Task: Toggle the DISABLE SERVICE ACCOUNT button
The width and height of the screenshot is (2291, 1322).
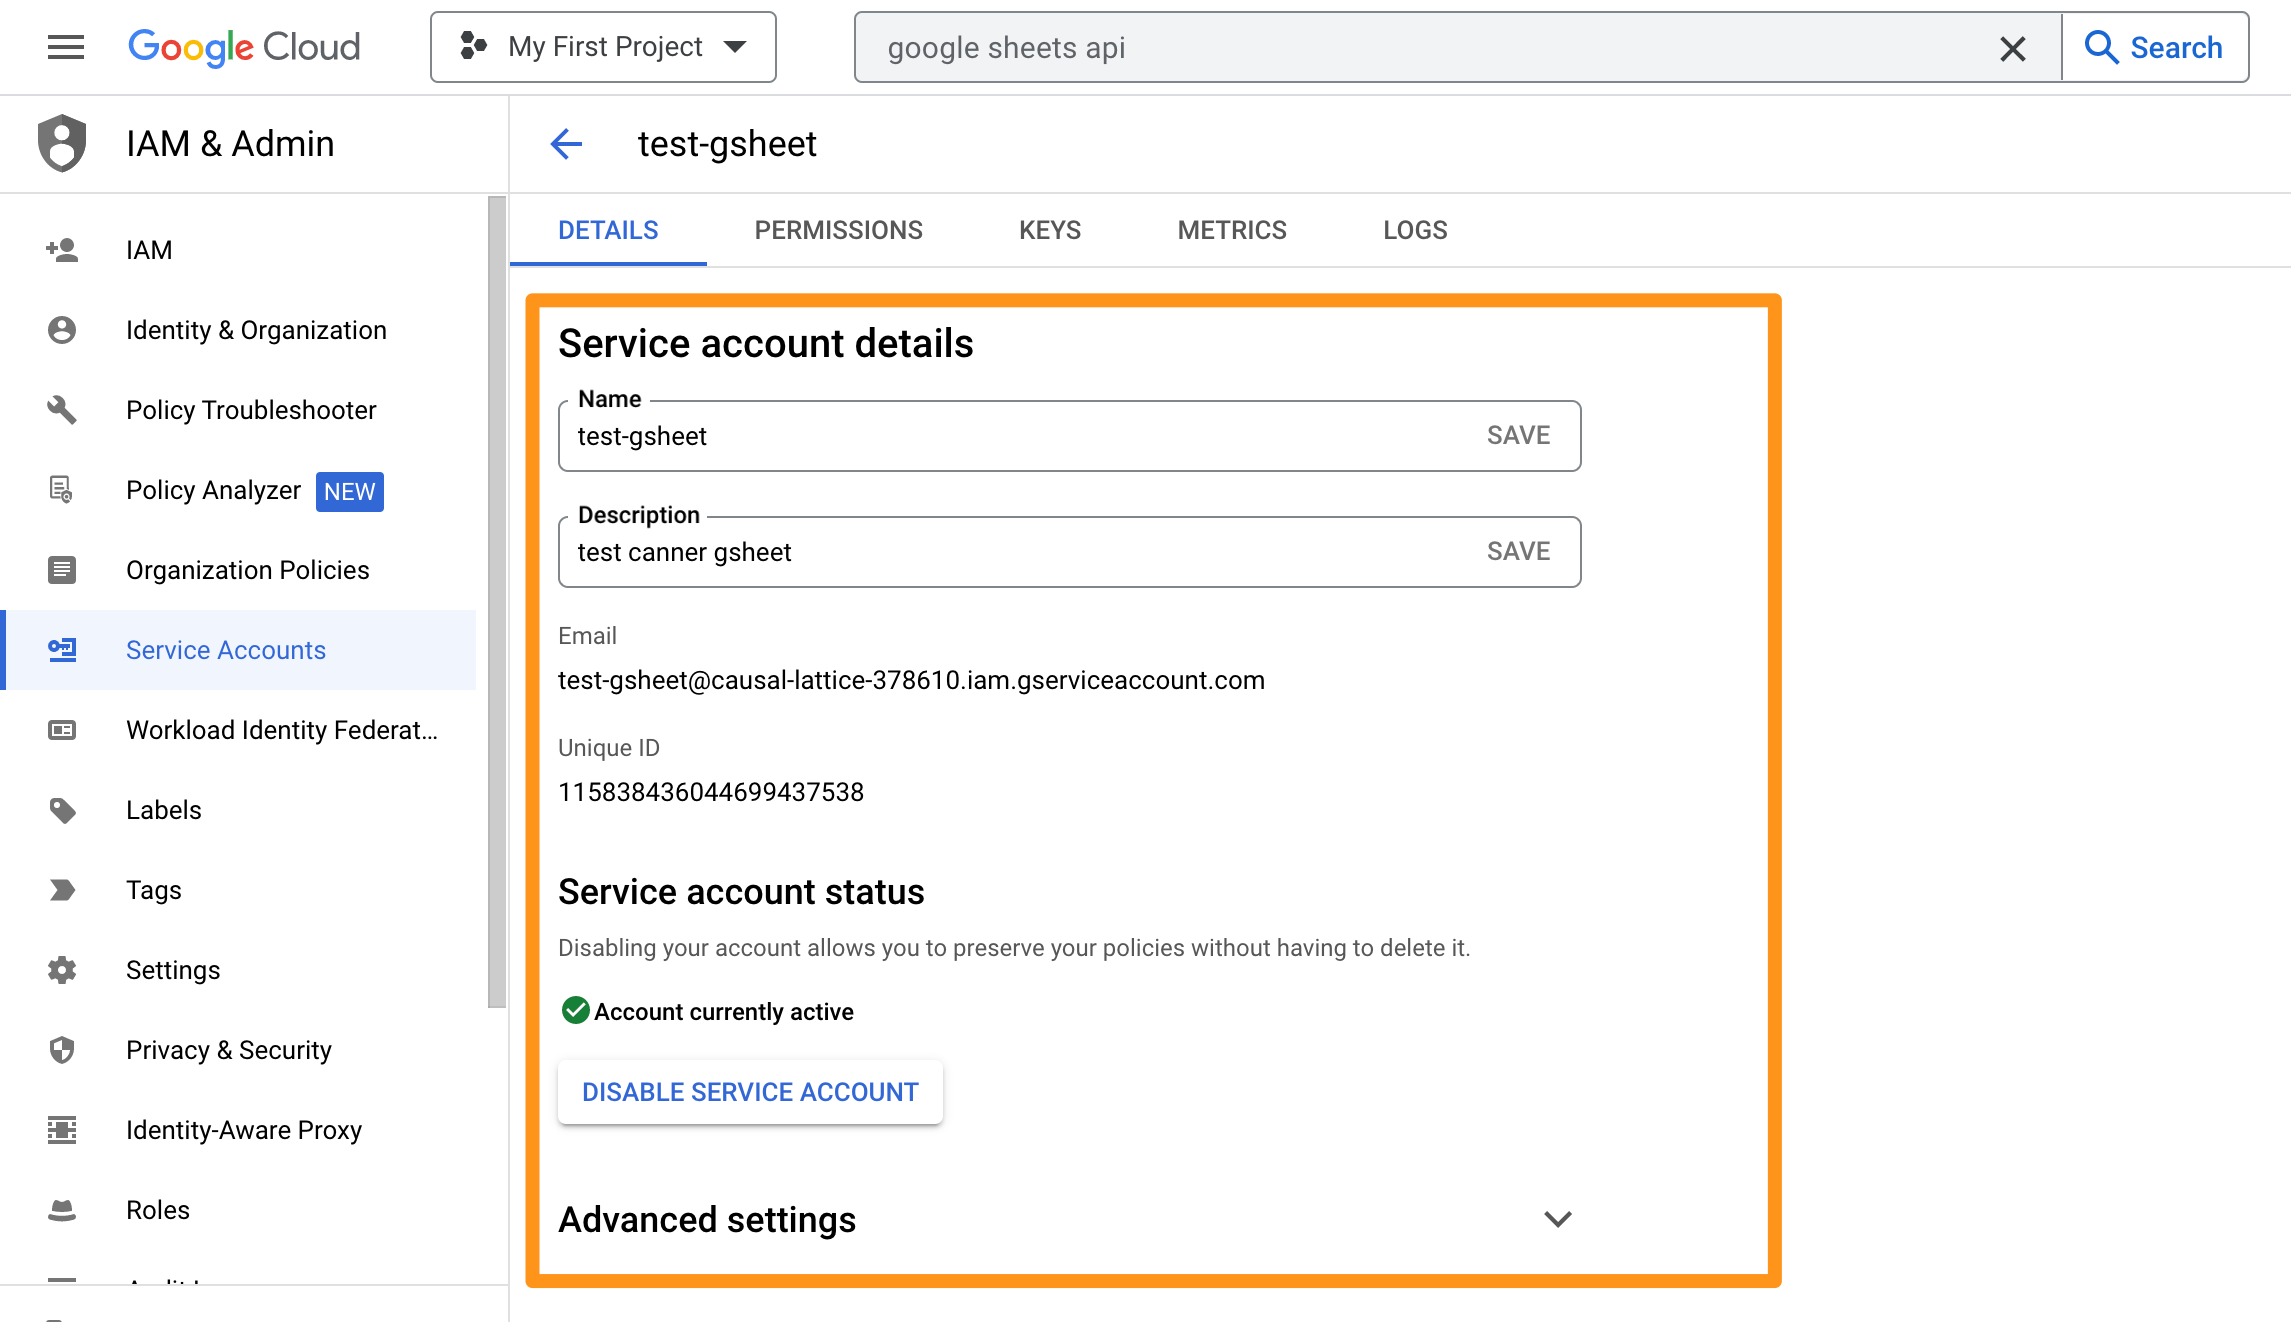Action: coord(751,1092)
